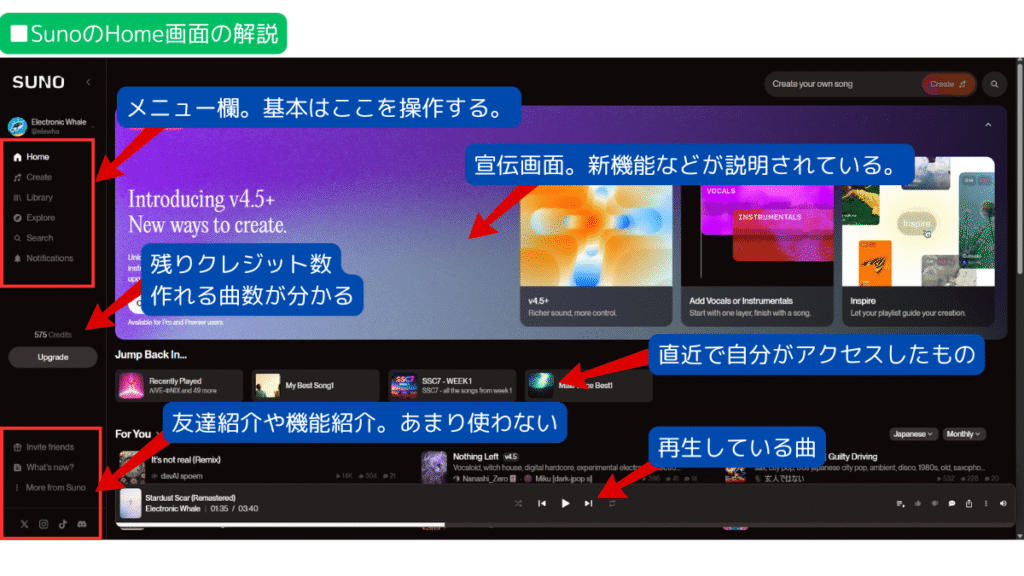
Task: Dislike the playing song with the thumbs down
Action: pos(935,504)
